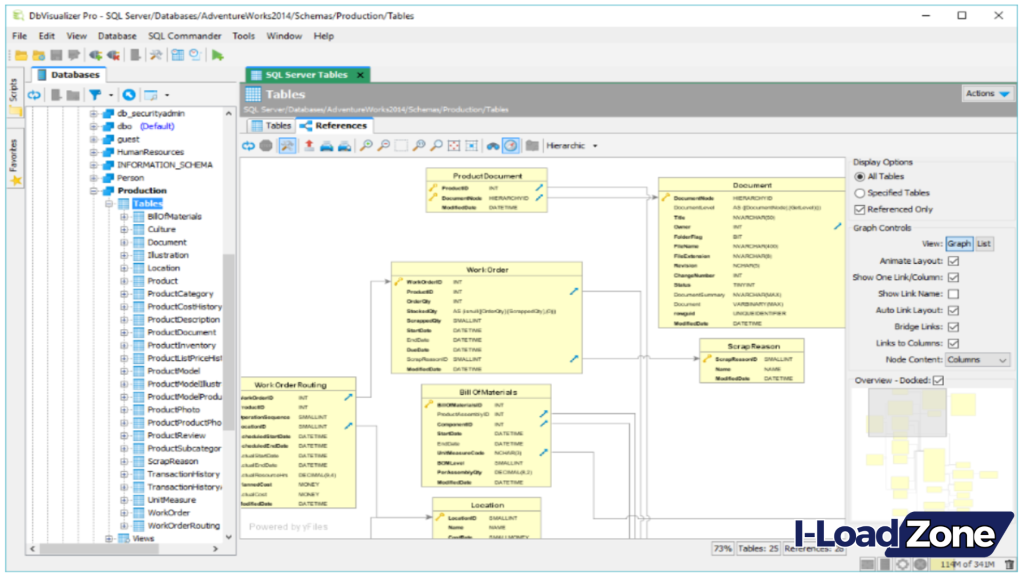The height and width of the screenshot is (576, 1024).
Task: Click the blue round locate icon in Databases panel
Action: 129,95
